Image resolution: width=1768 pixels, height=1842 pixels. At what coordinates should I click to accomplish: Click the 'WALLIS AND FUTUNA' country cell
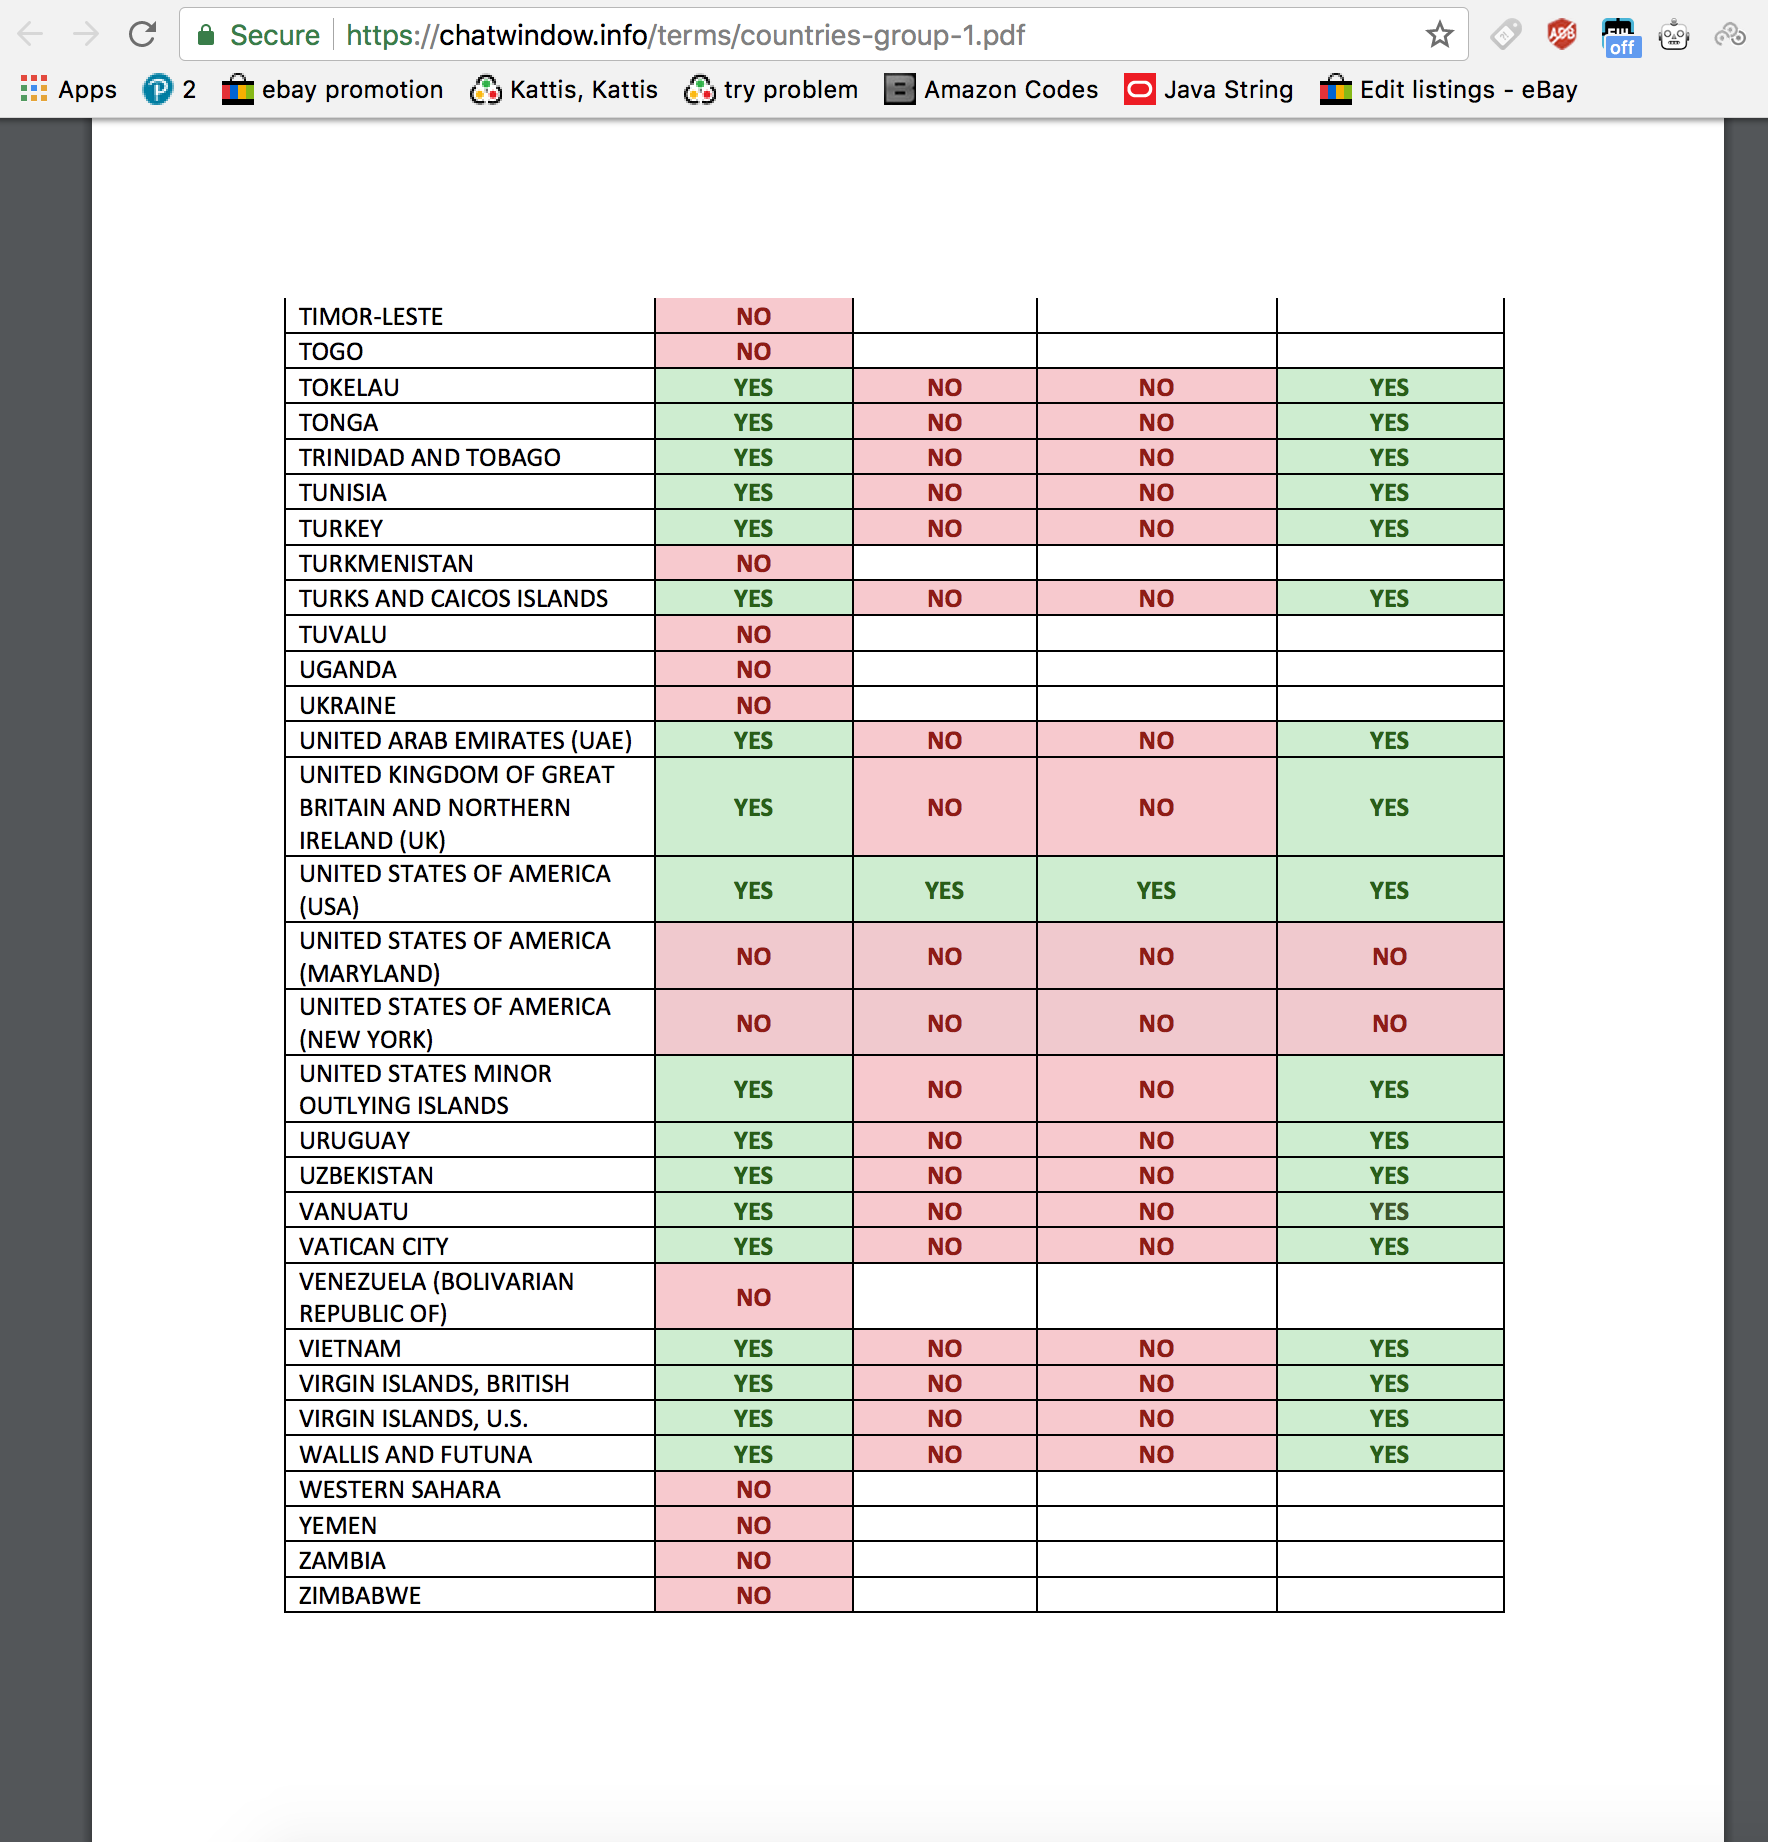[x=470, y=1454]
